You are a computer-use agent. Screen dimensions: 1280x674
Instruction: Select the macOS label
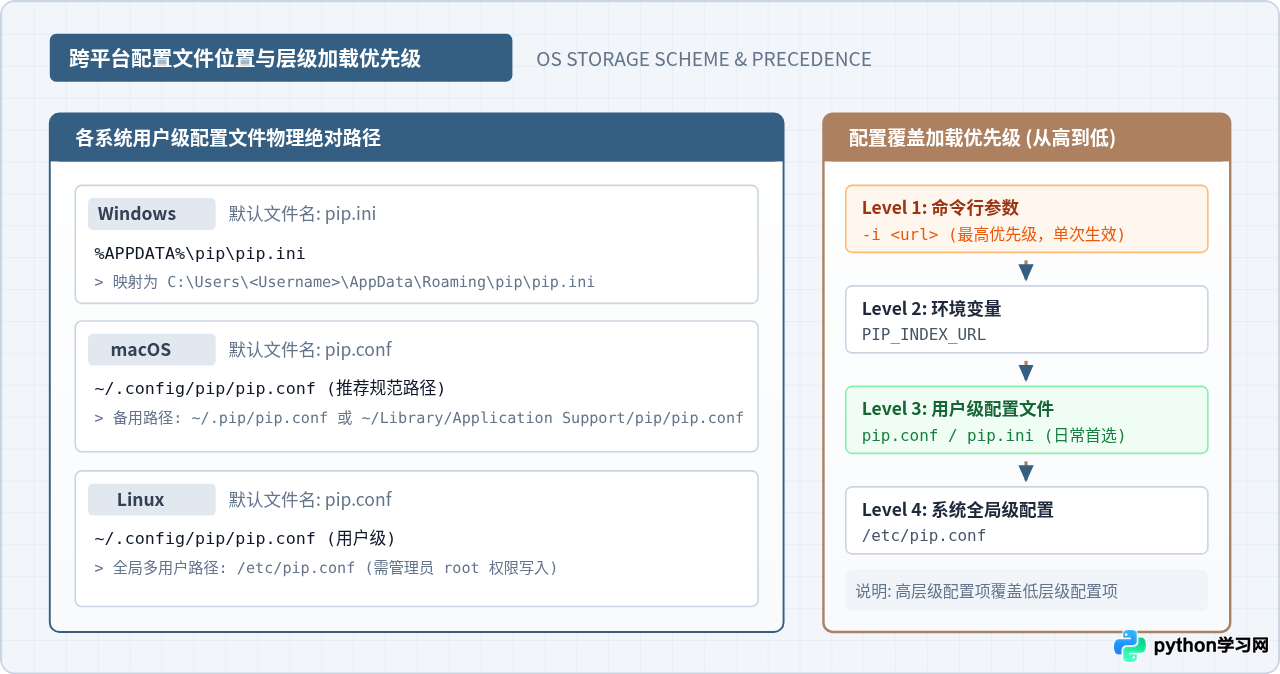(151, 350)
